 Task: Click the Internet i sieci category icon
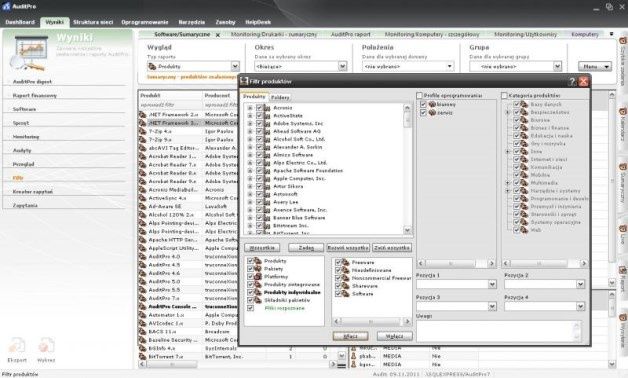coord(524,159)
